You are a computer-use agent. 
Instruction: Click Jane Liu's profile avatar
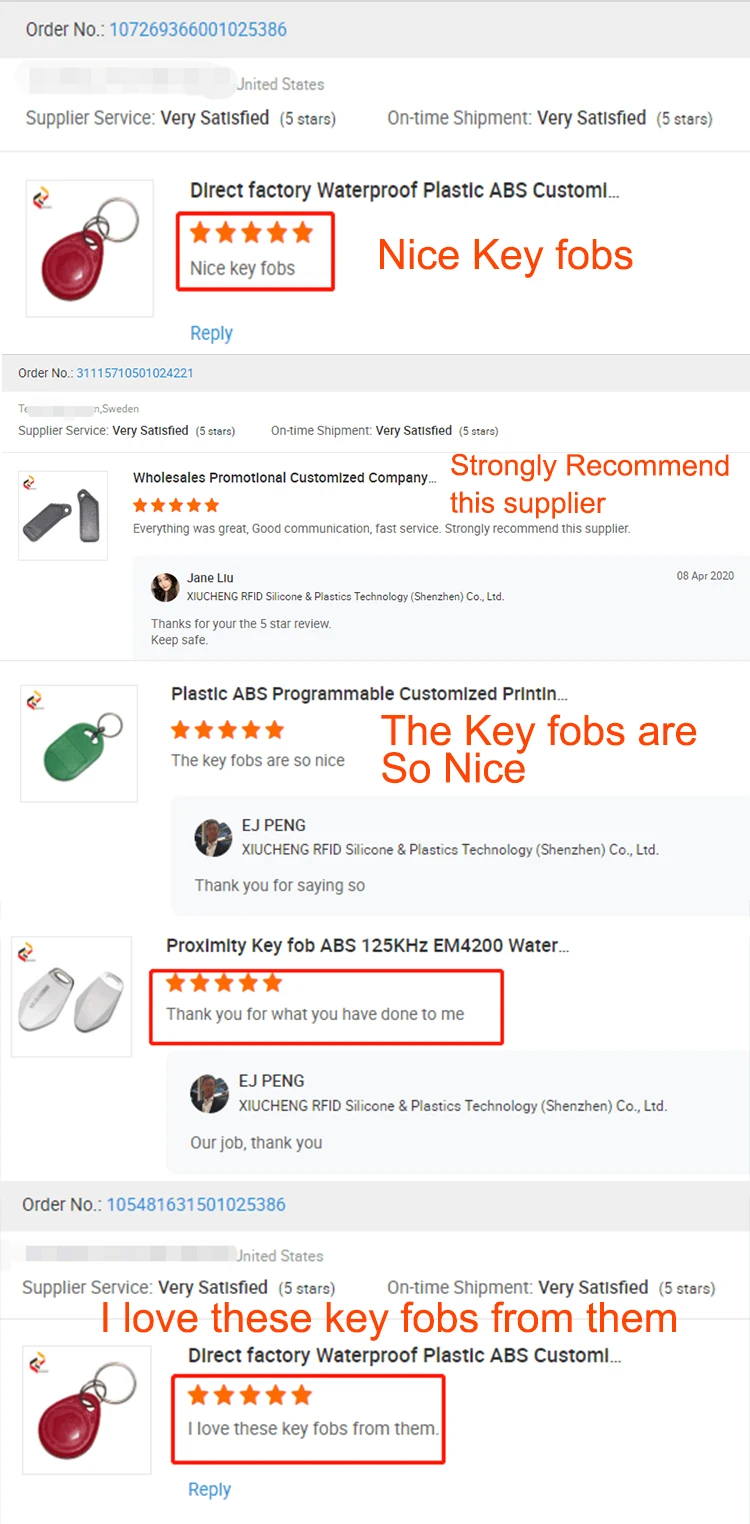pyautogui.click(x=165, y=587)
